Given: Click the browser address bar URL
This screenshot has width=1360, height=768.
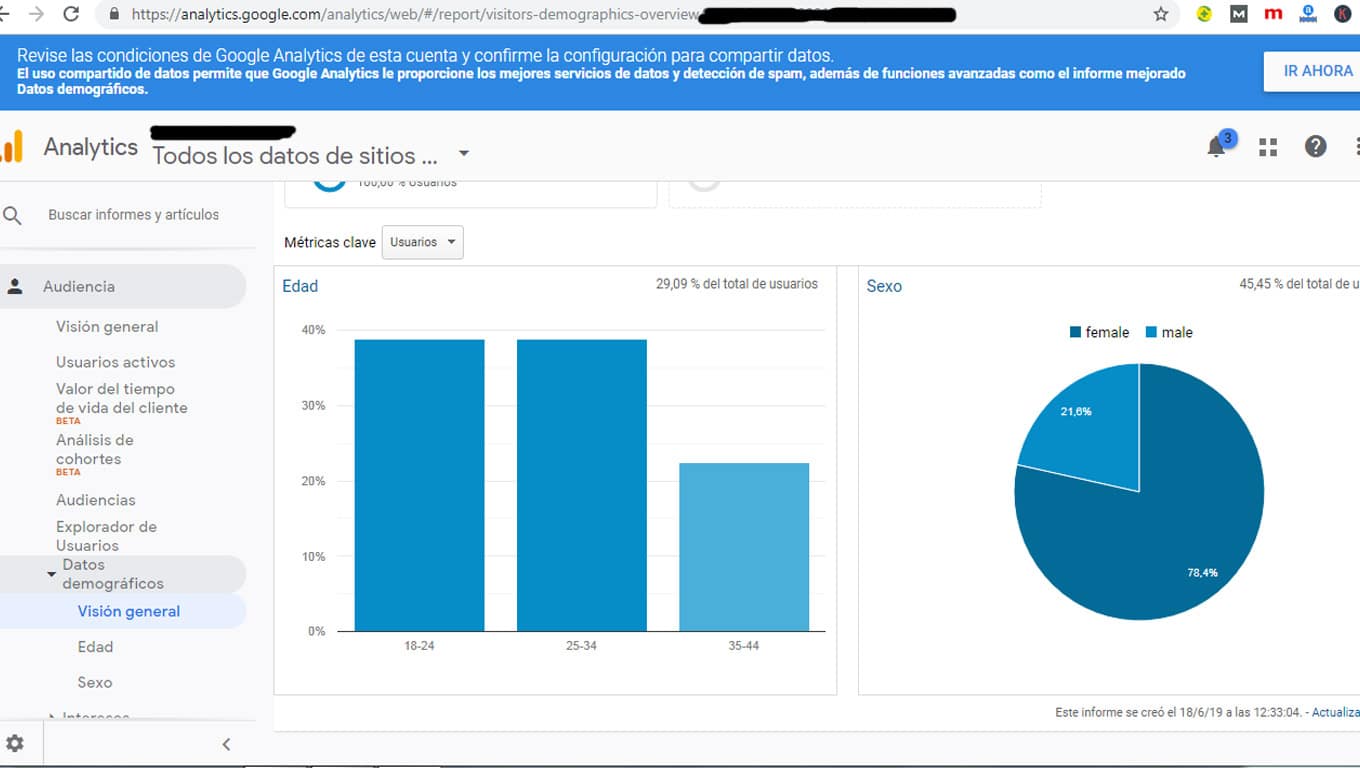Looking at the screenshot, I should pyautogui.click(x=415, y=15).
